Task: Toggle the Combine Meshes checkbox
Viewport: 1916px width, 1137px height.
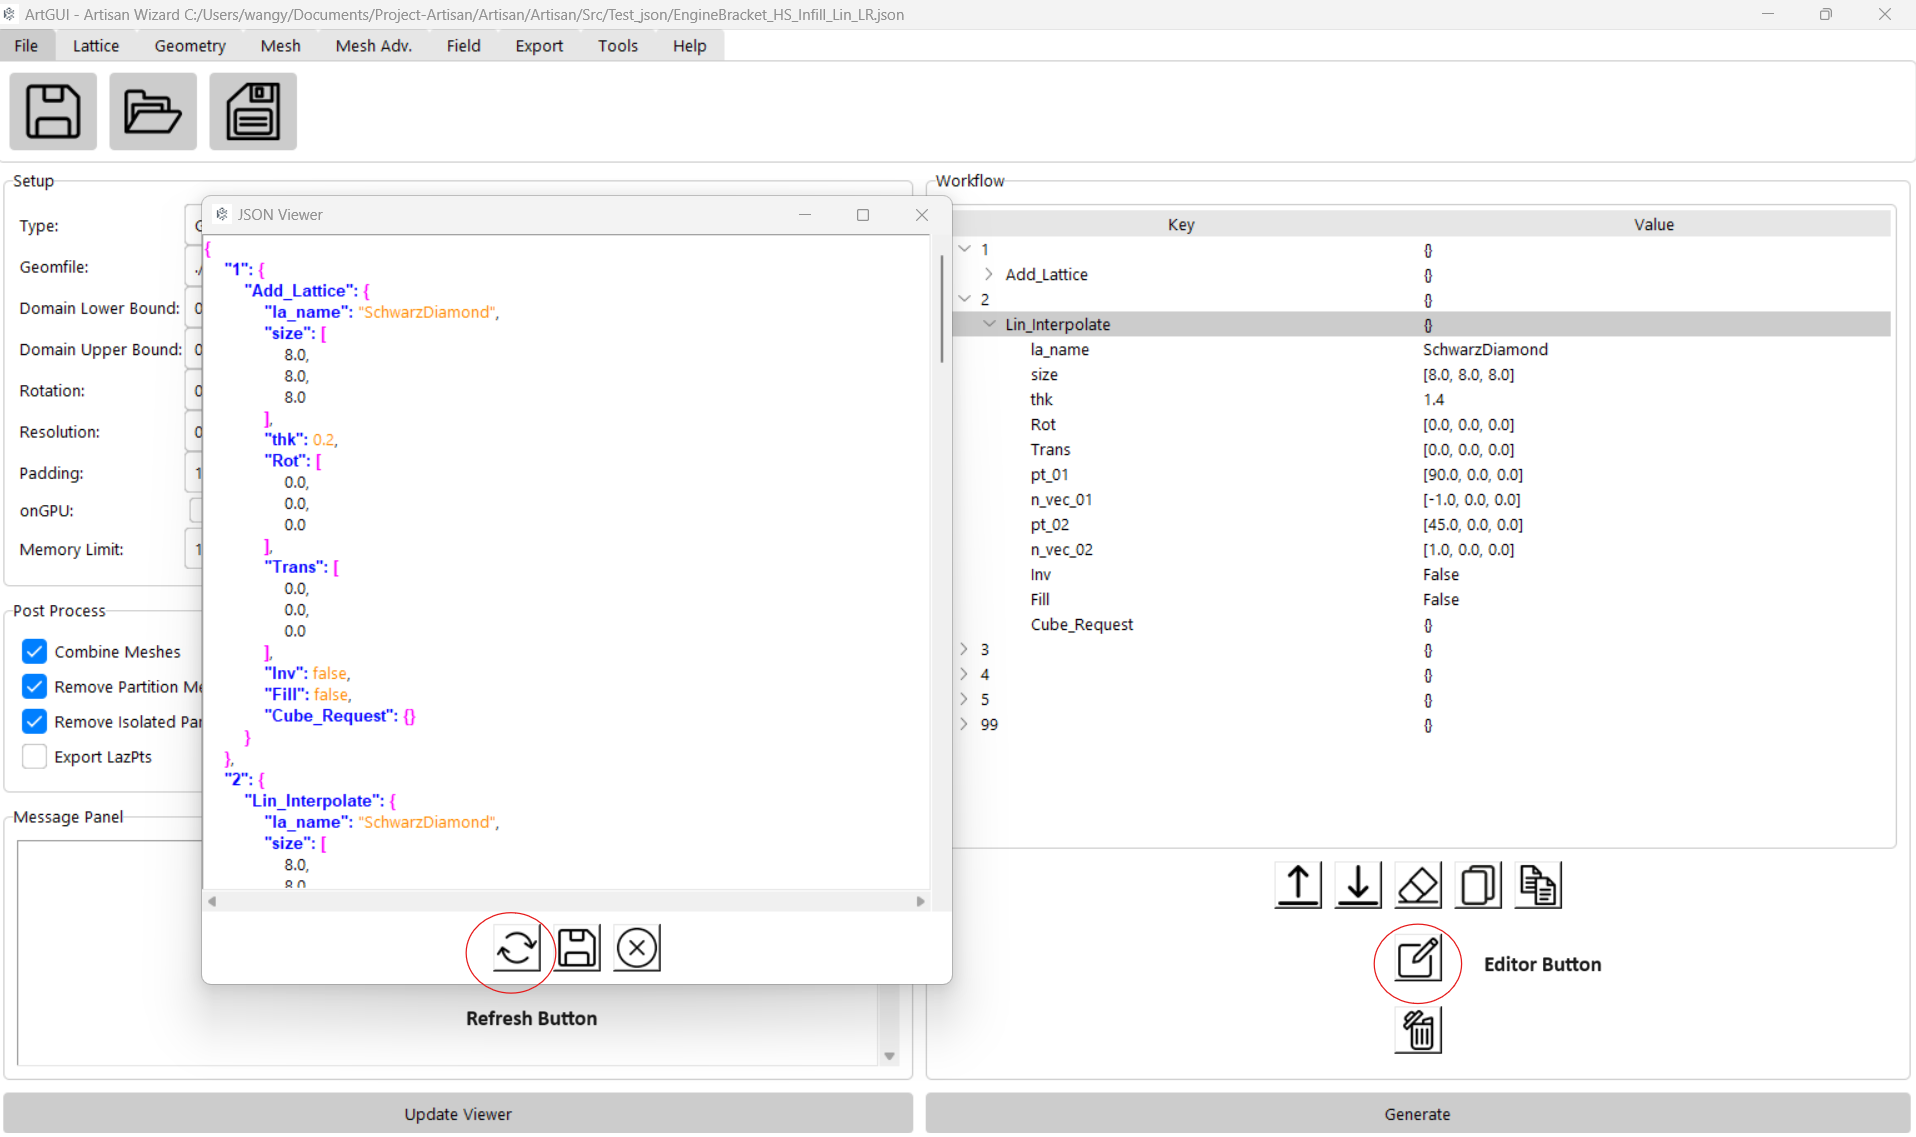Action: pos(34,651)
